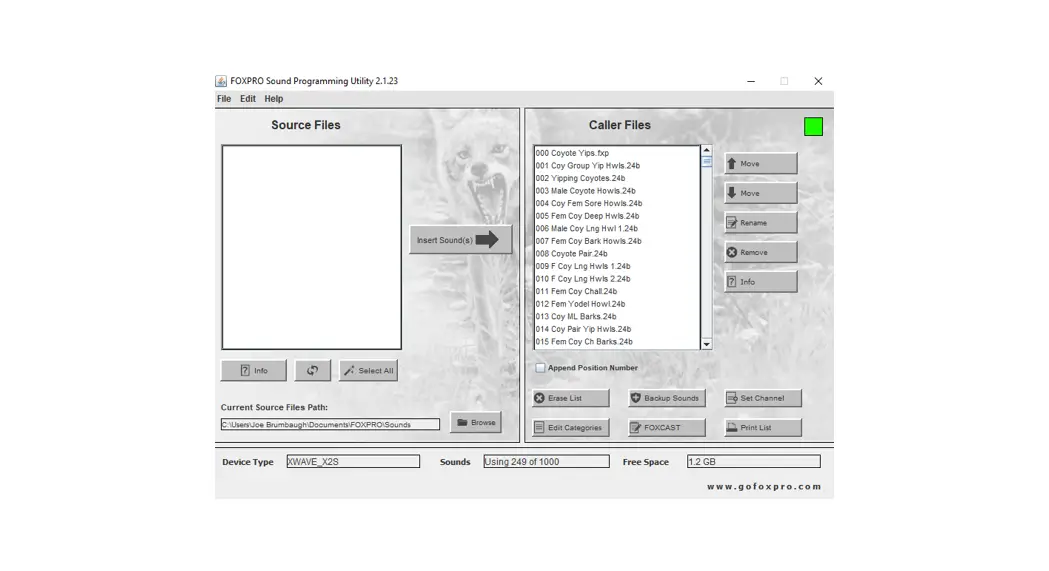
Task: Select 004 Coy Fem Sore Howls.24b
Action: pos(617,203)
